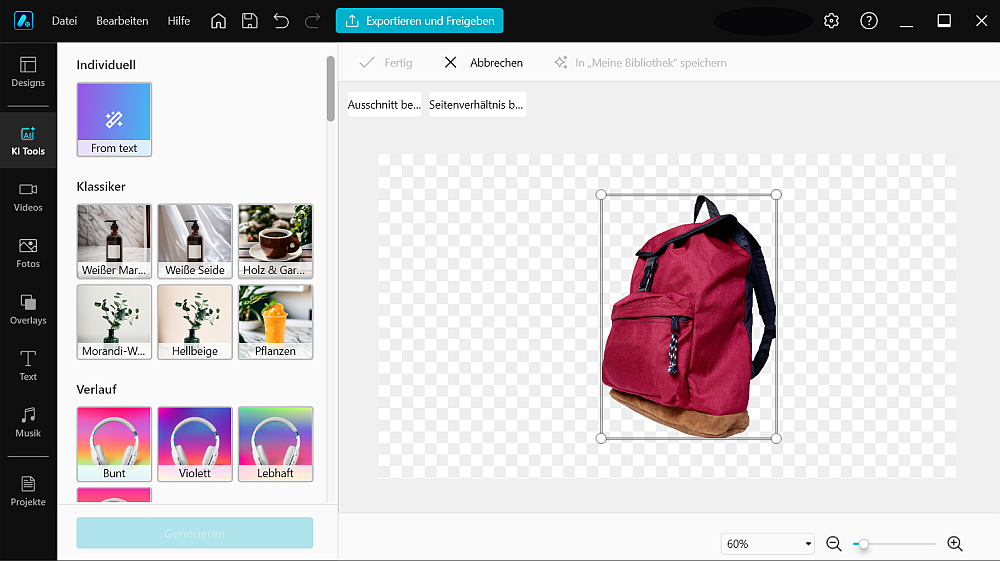Select the Holz & Garten background thumbnail
The width and height of the screenshot is (1000, 561).
tap(275, 241)
